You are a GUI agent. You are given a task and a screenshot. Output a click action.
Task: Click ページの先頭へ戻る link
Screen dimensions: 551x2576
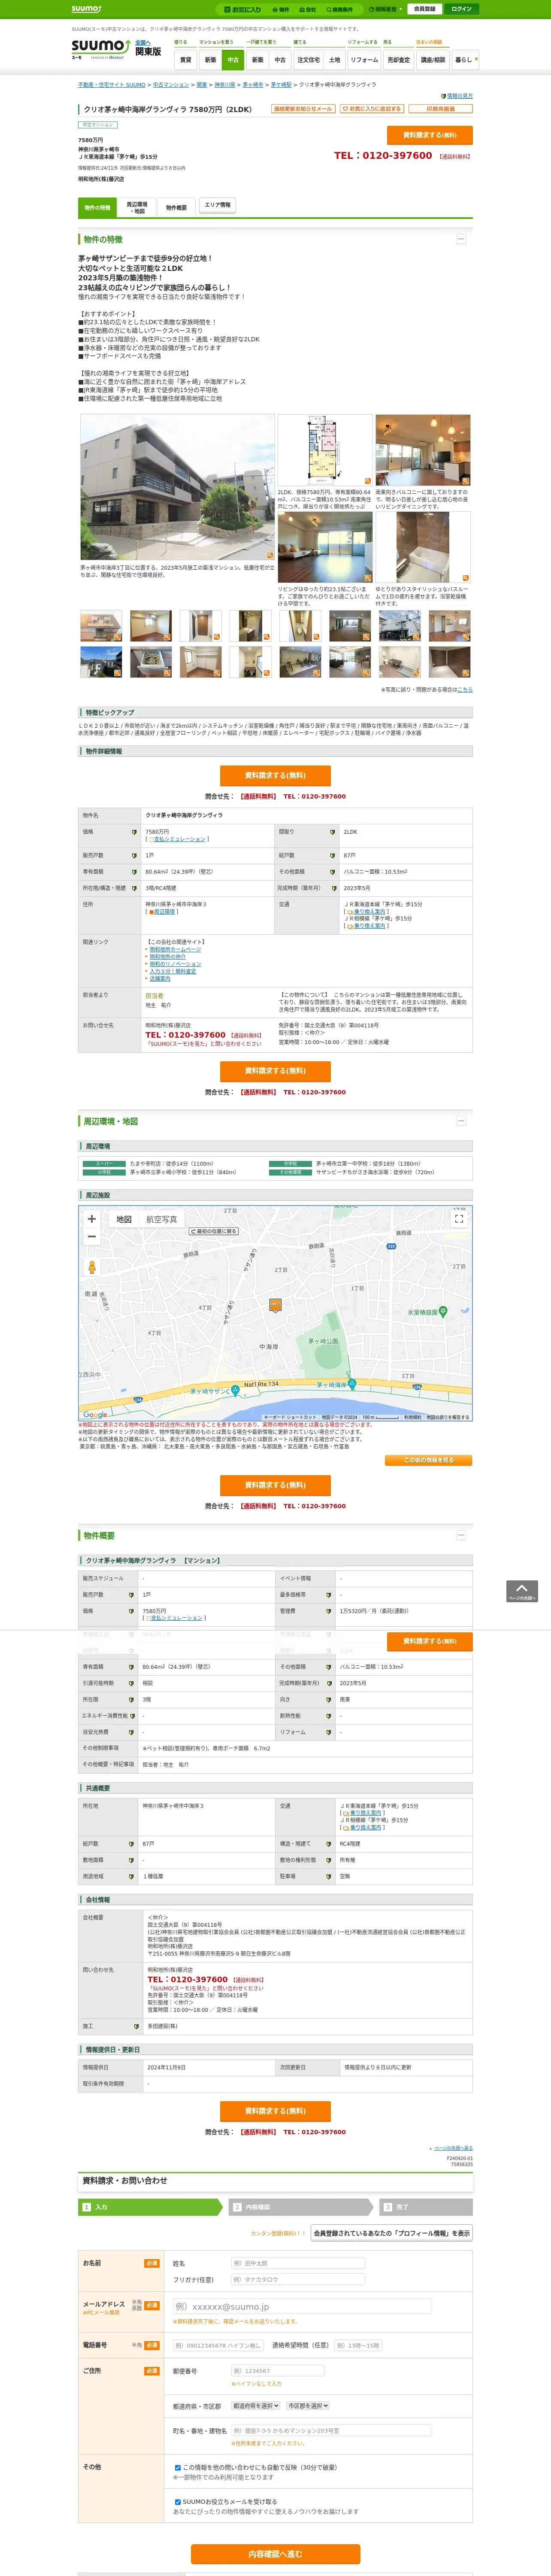[x=453, y=2148]
